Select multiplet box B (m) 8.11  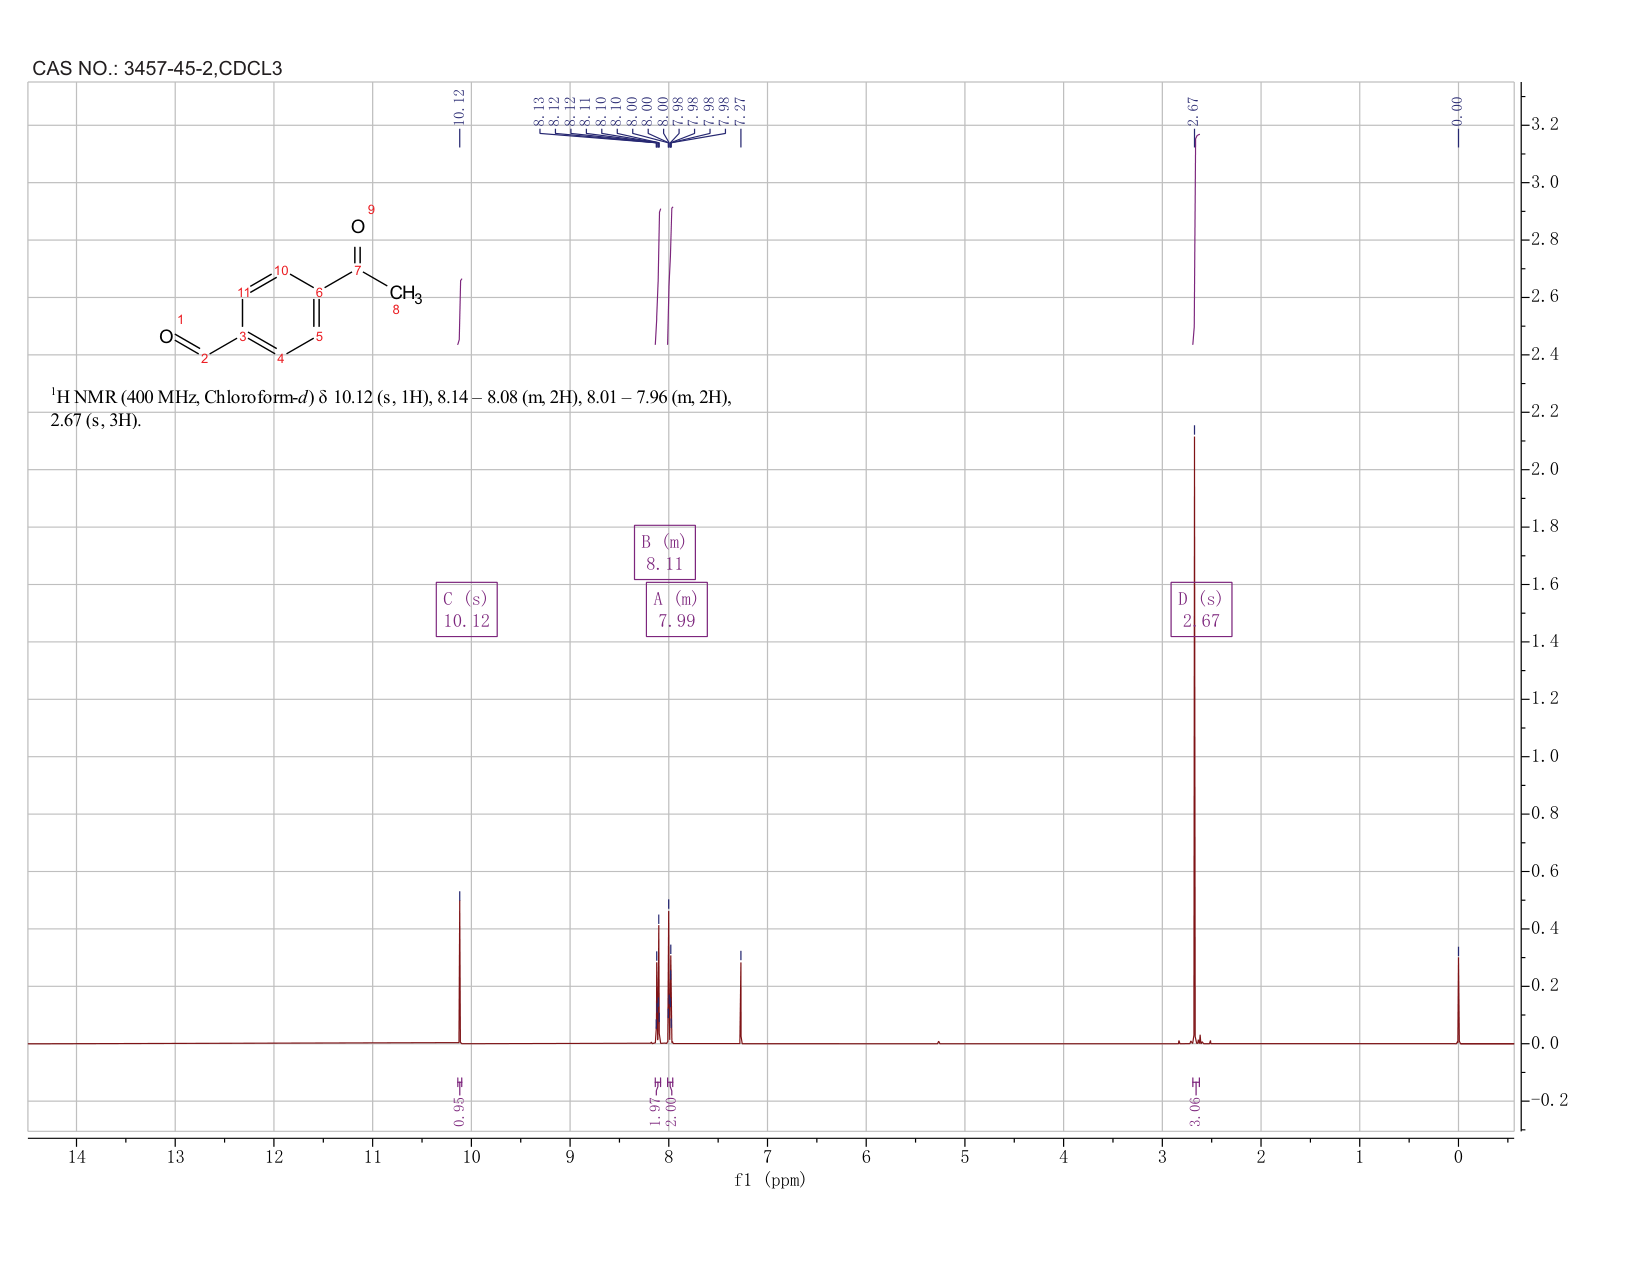point(665,552)
